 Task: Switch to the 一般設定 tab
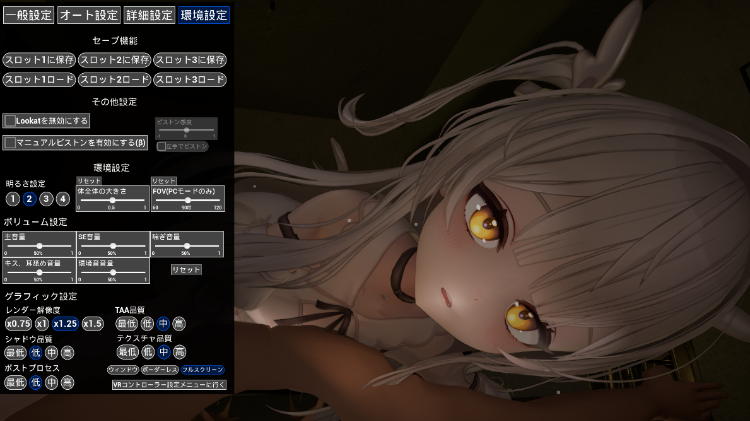(28, 15)
